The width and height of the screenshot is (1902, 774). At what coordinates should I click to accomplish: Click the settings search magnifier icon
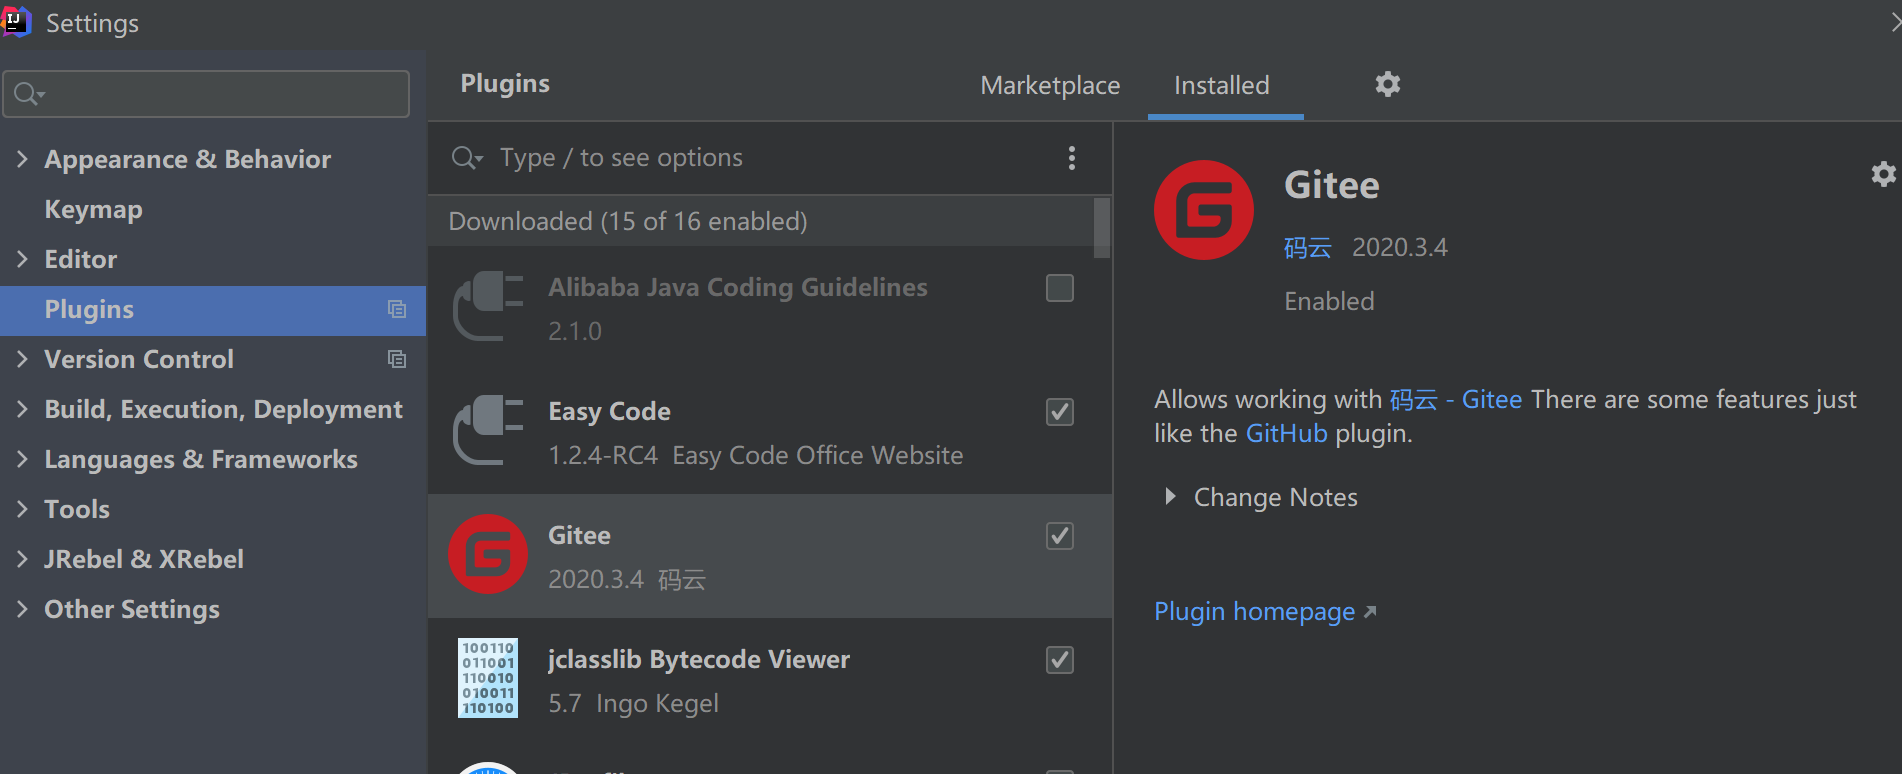coord(29,94)
